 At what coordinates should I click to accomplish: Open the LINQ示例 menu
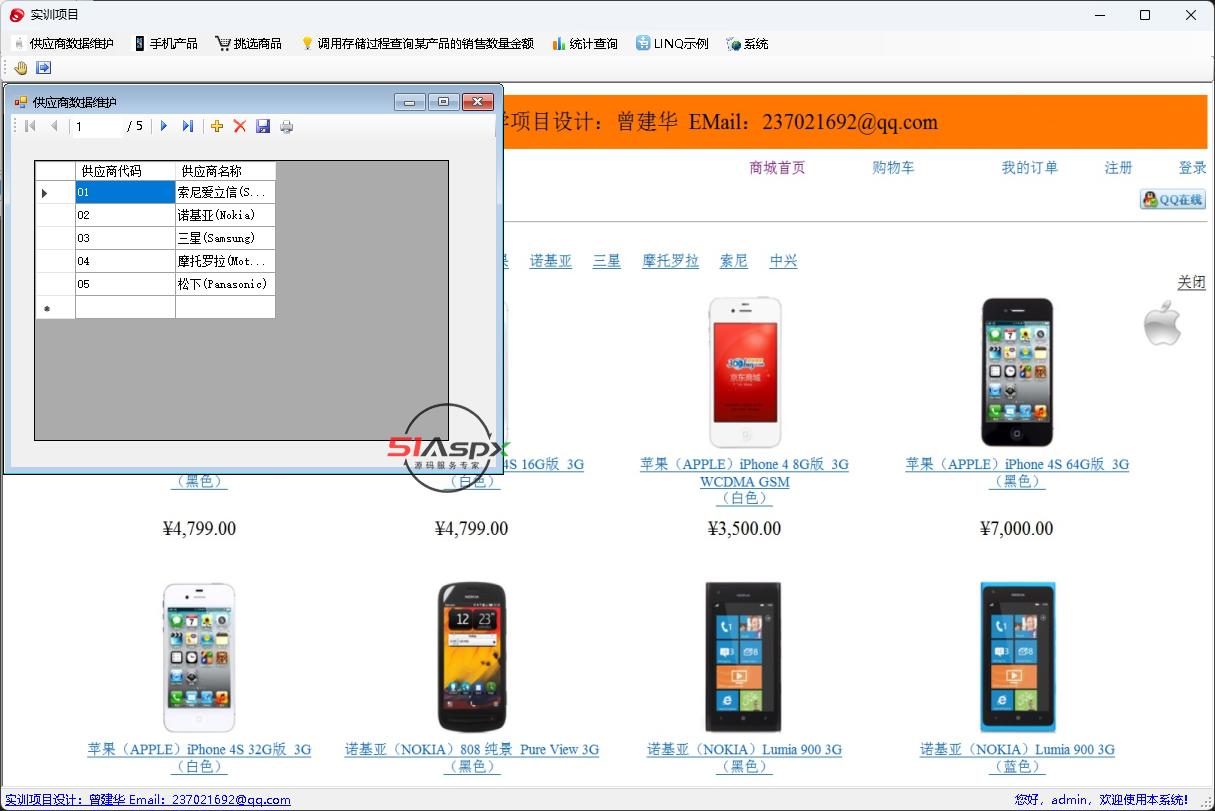click(x=672, y=44)
